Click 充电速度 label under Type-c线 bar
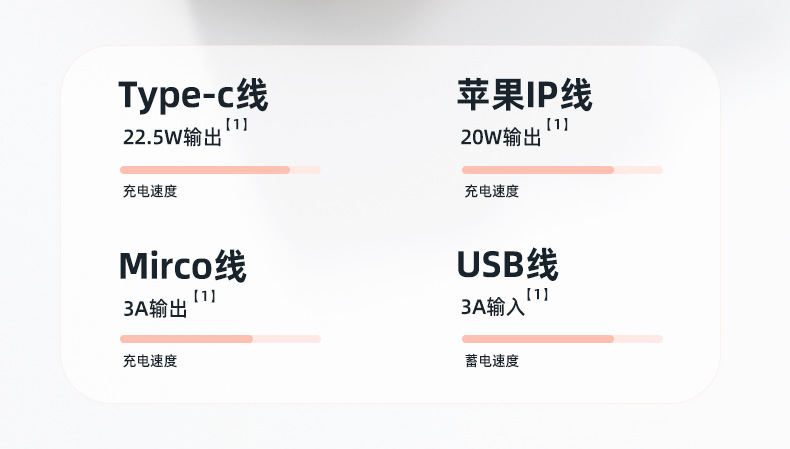 pyautogui.click(x=150, y=191)
